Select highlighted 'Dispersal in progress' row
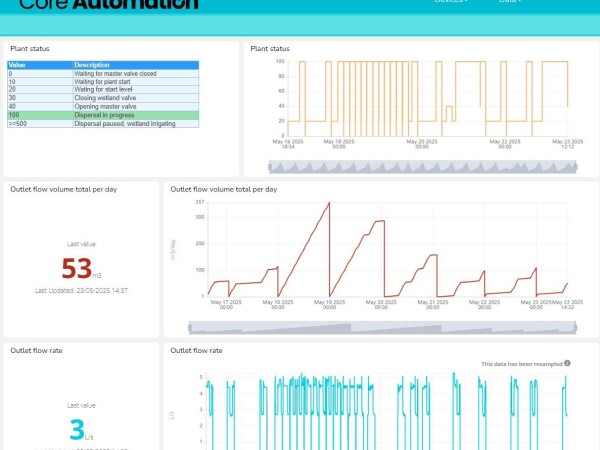Screen dimensions: 600x450 coord(103,115)
